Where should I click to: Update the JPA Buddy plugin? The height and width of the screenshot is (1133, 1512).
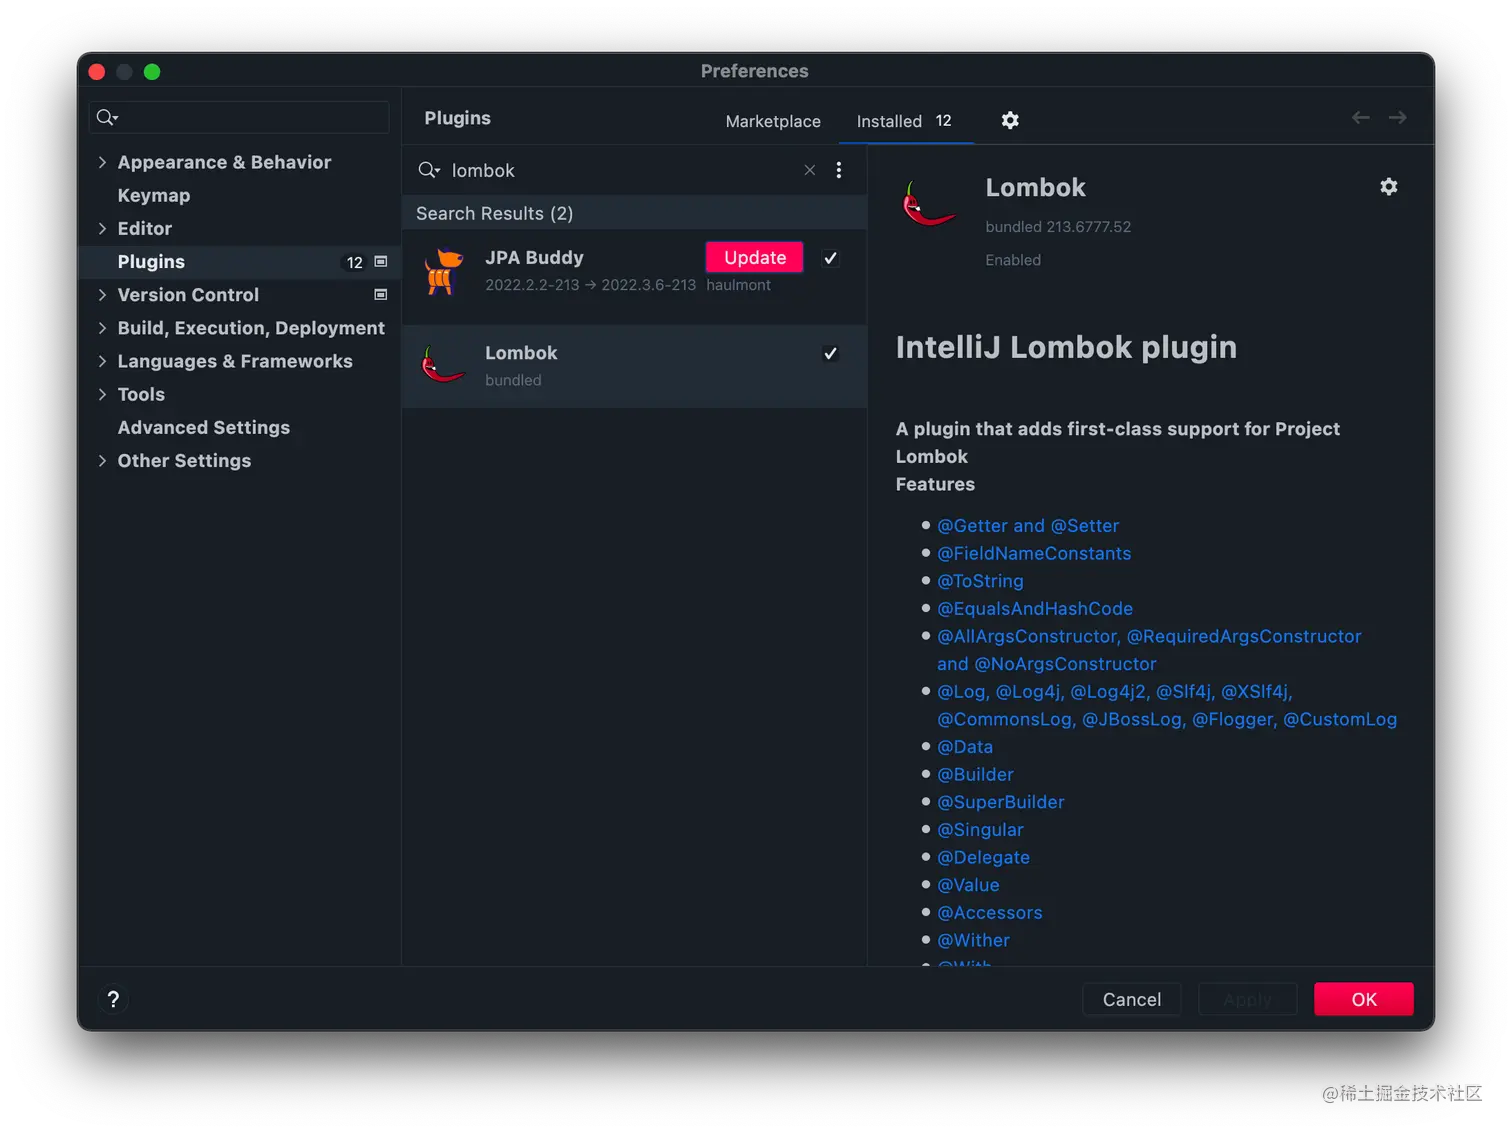(755, 257)
